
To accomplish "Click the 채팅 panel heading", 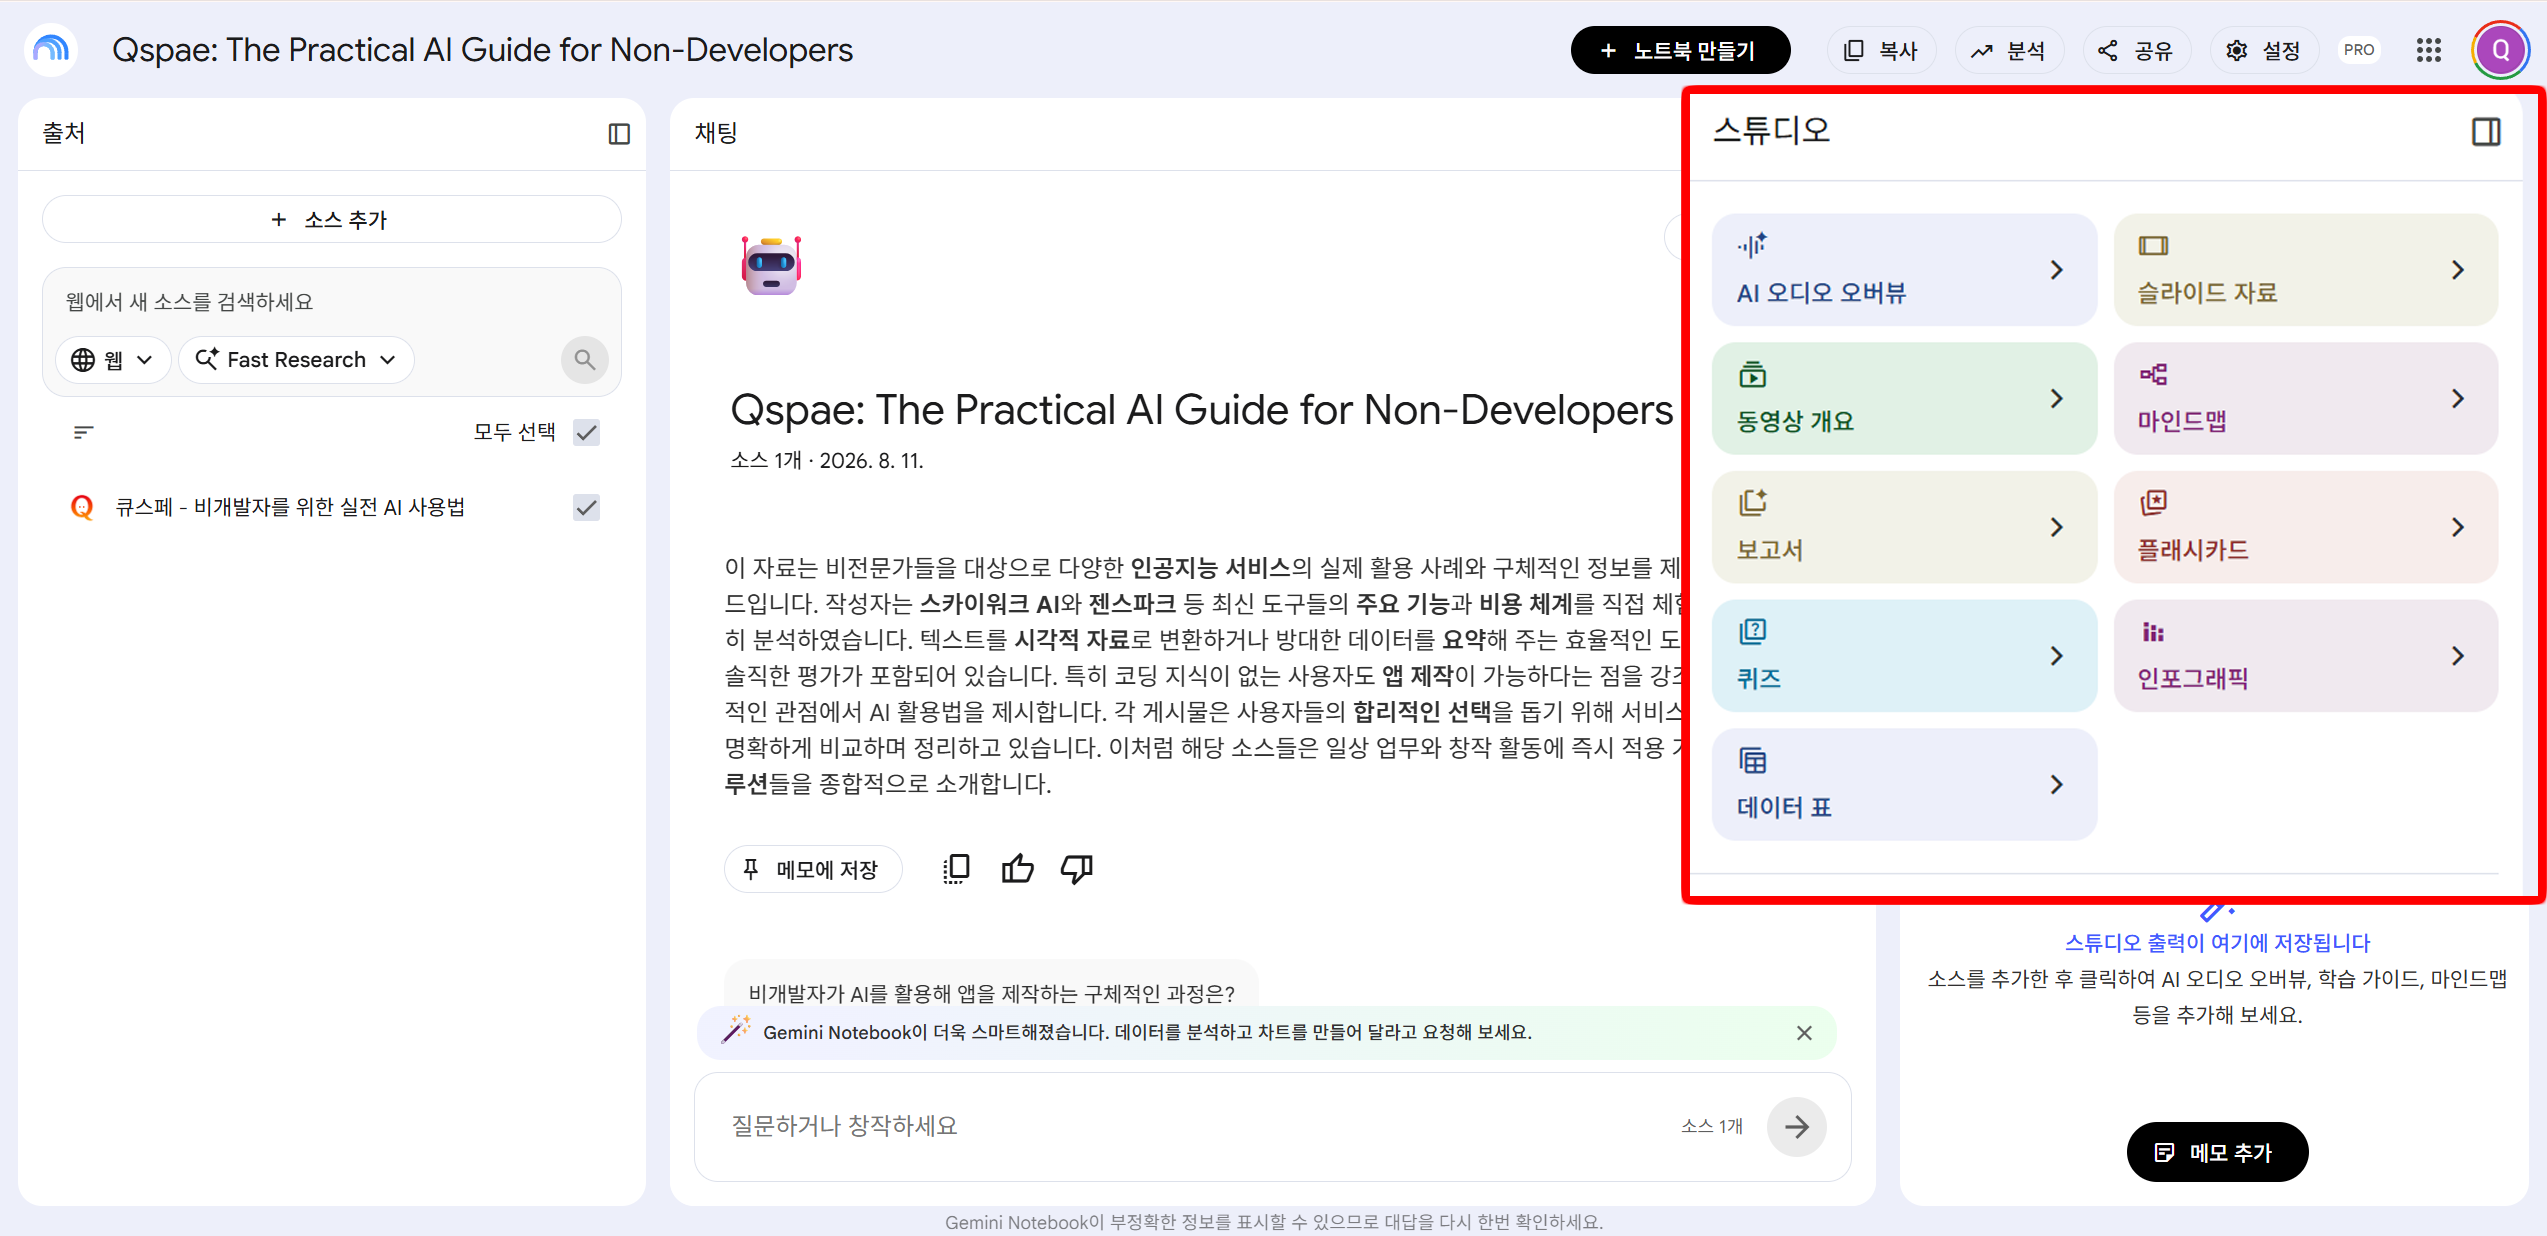I will click(716, 132).
